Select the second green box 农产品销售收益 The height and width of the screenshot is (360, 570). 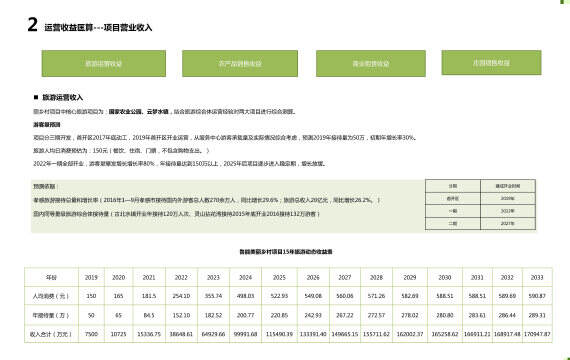click(240, 64)
